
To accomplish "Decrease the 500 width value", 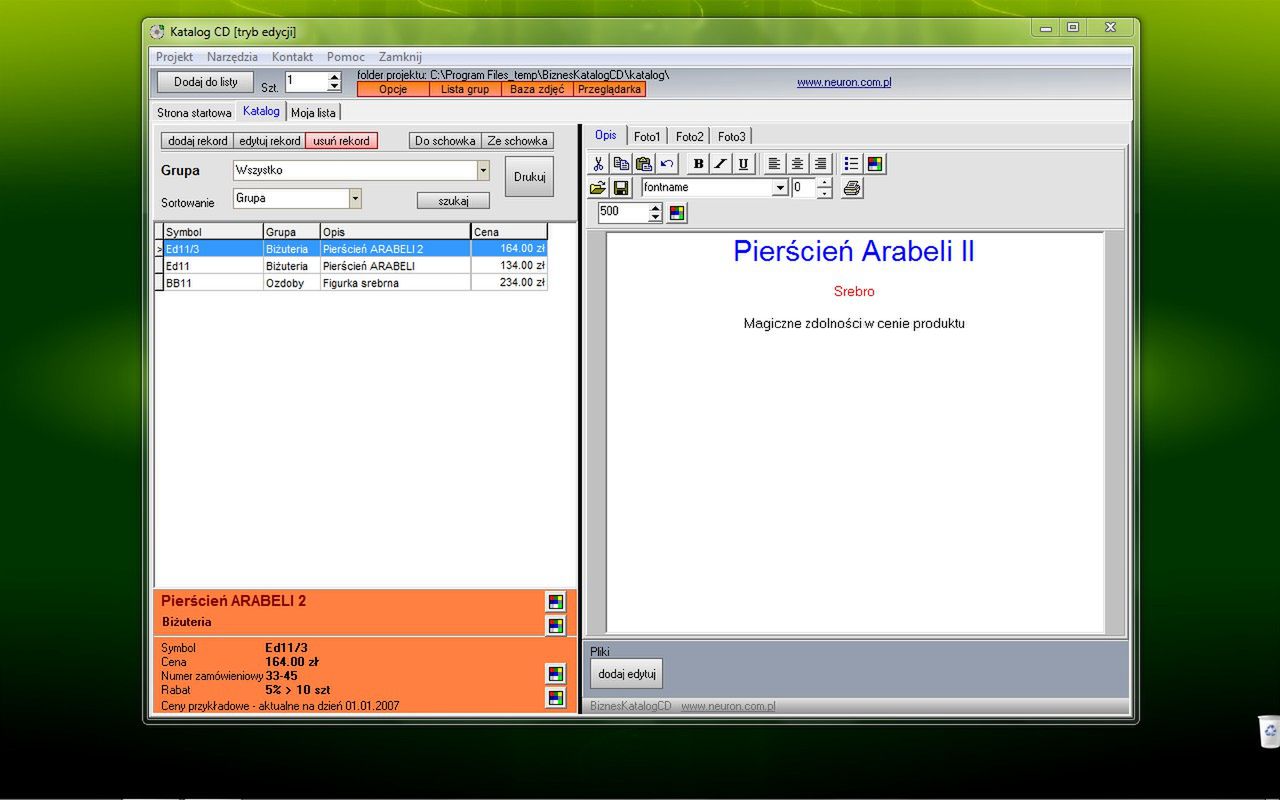I will (655, 217).
